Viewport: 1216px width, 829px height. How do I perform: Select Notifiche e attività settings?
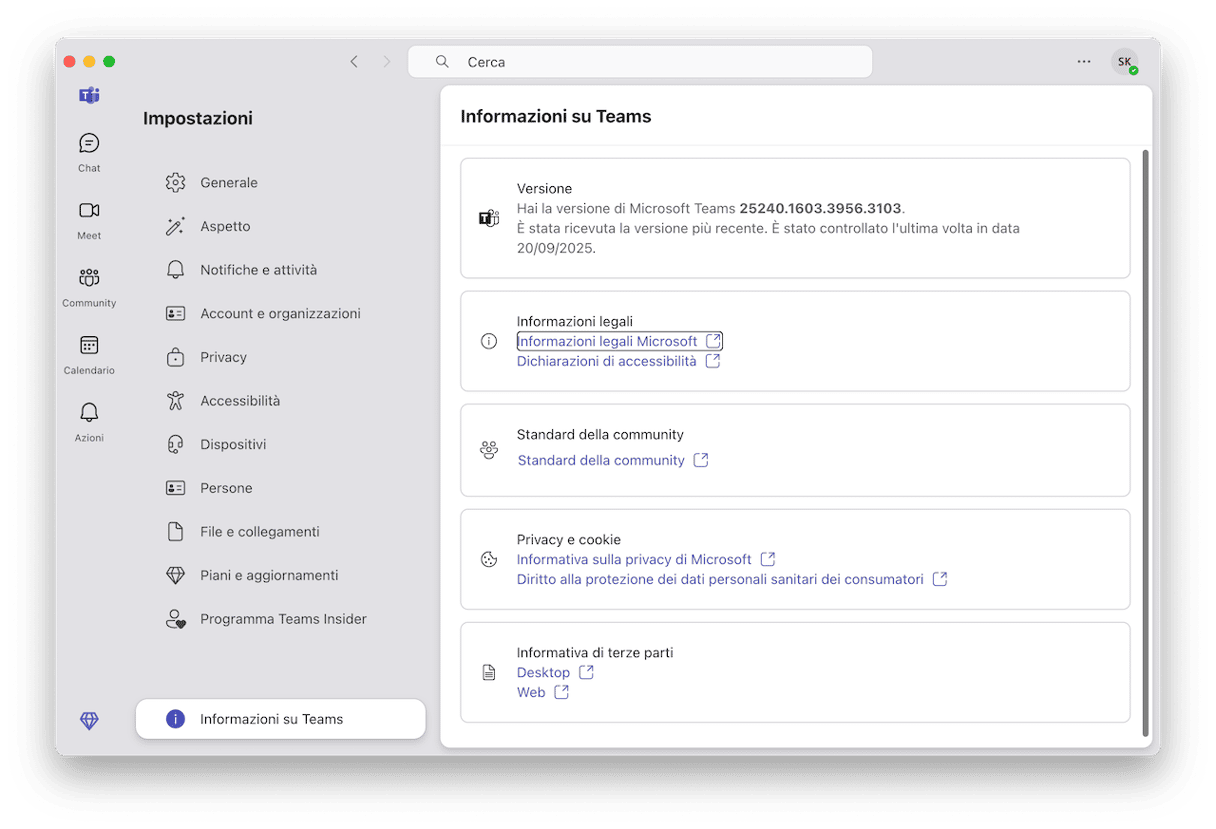point(258,270)
